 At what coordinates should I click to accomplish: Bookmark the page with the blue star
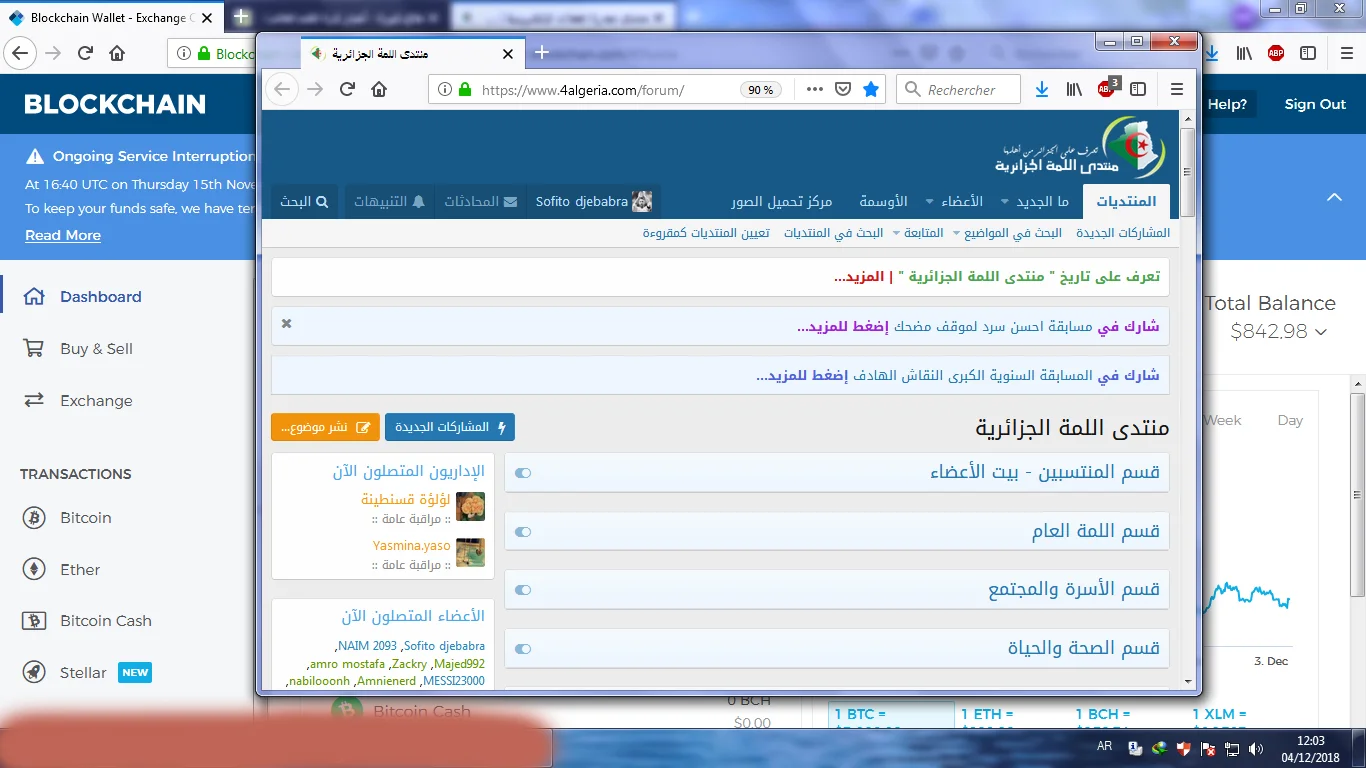tap(871, 89)
